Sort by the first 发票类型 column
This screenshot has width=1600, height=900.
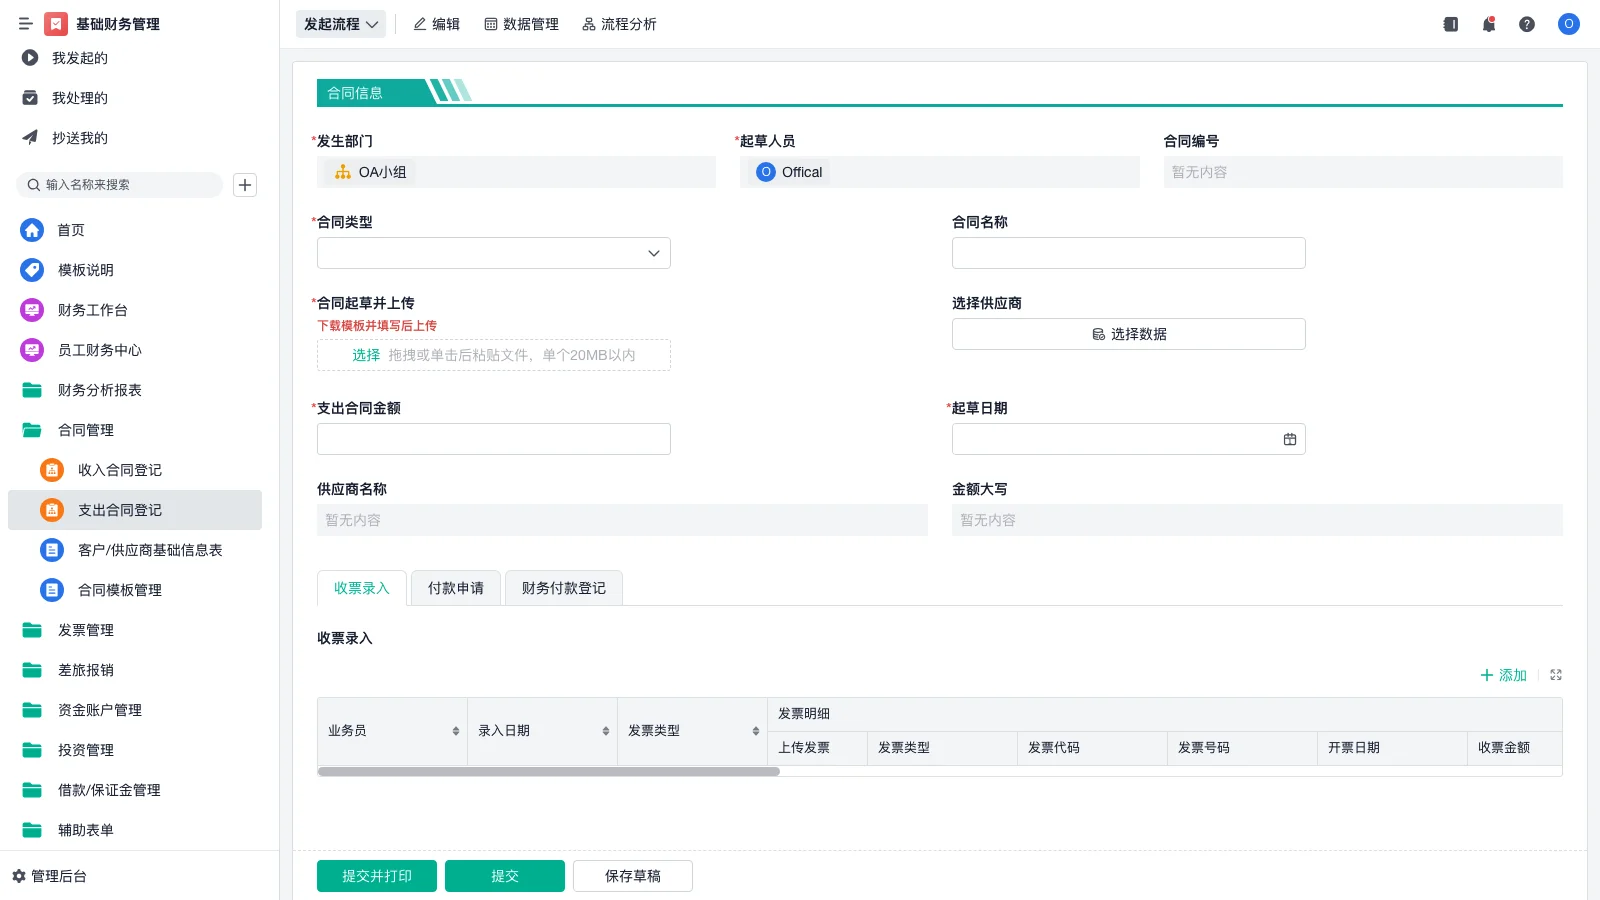pyautogui.click(x=756, y=731)
